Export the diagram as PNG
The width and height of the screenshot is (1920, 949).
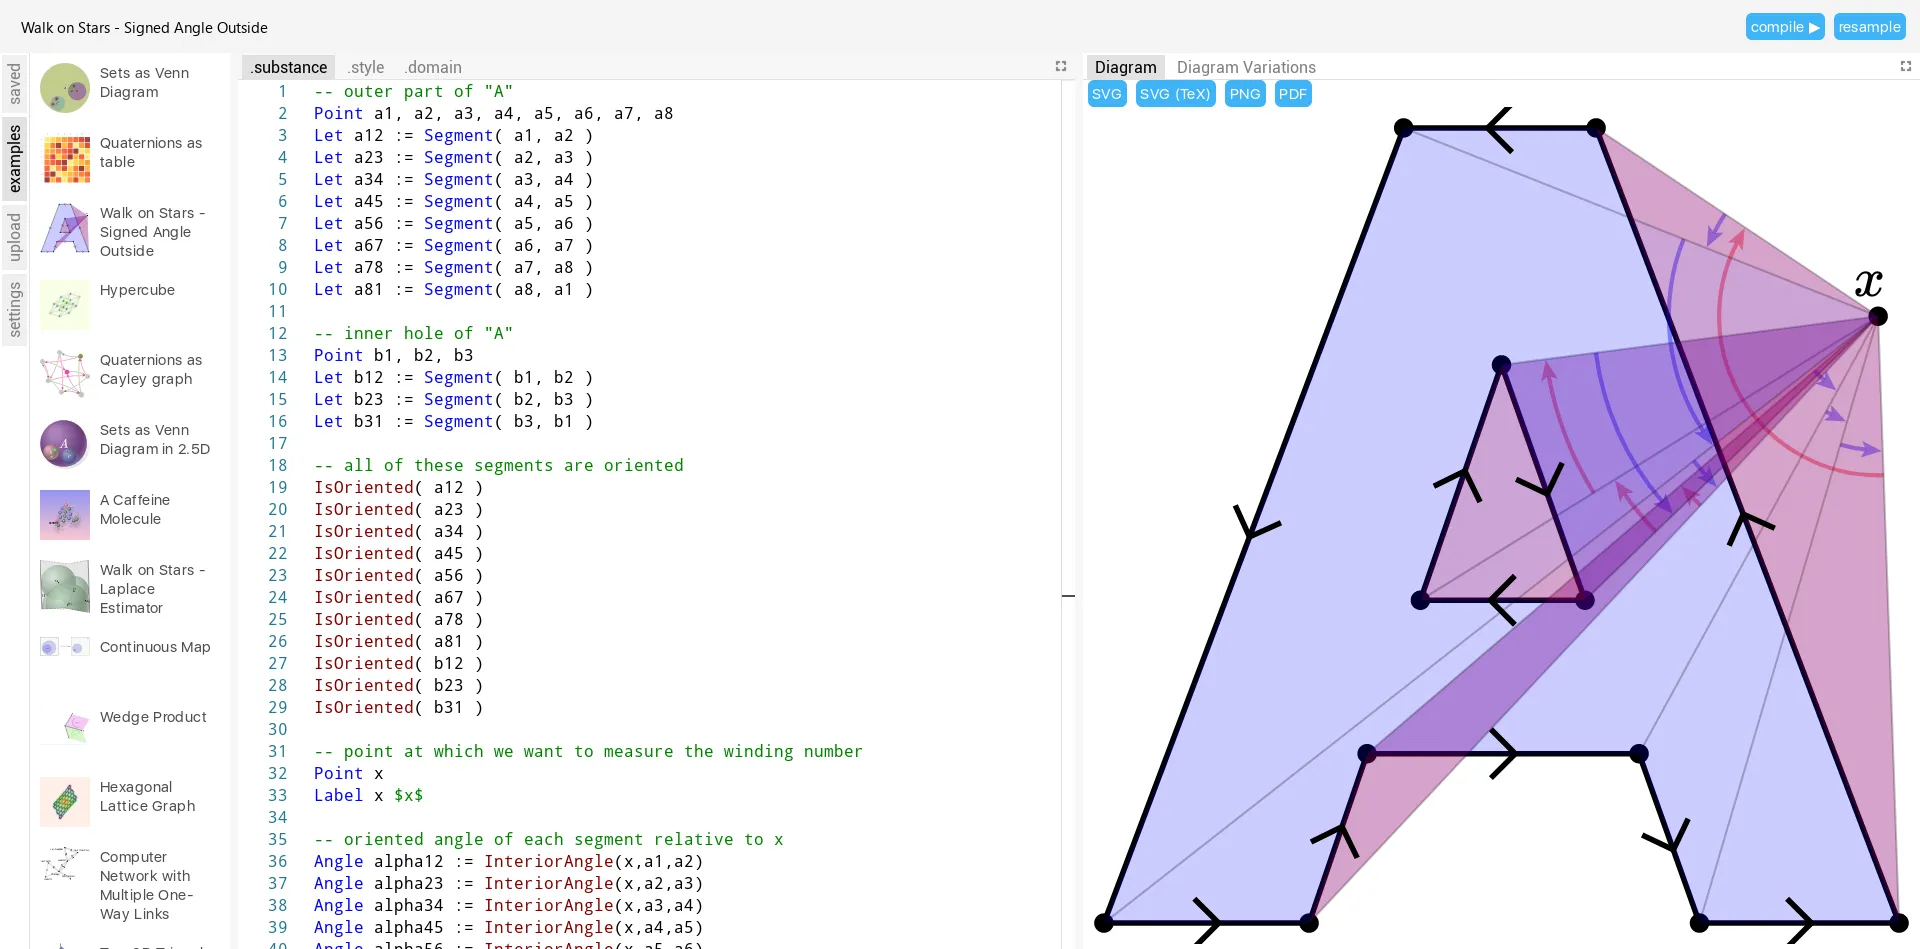click(x=1244, y=93)
